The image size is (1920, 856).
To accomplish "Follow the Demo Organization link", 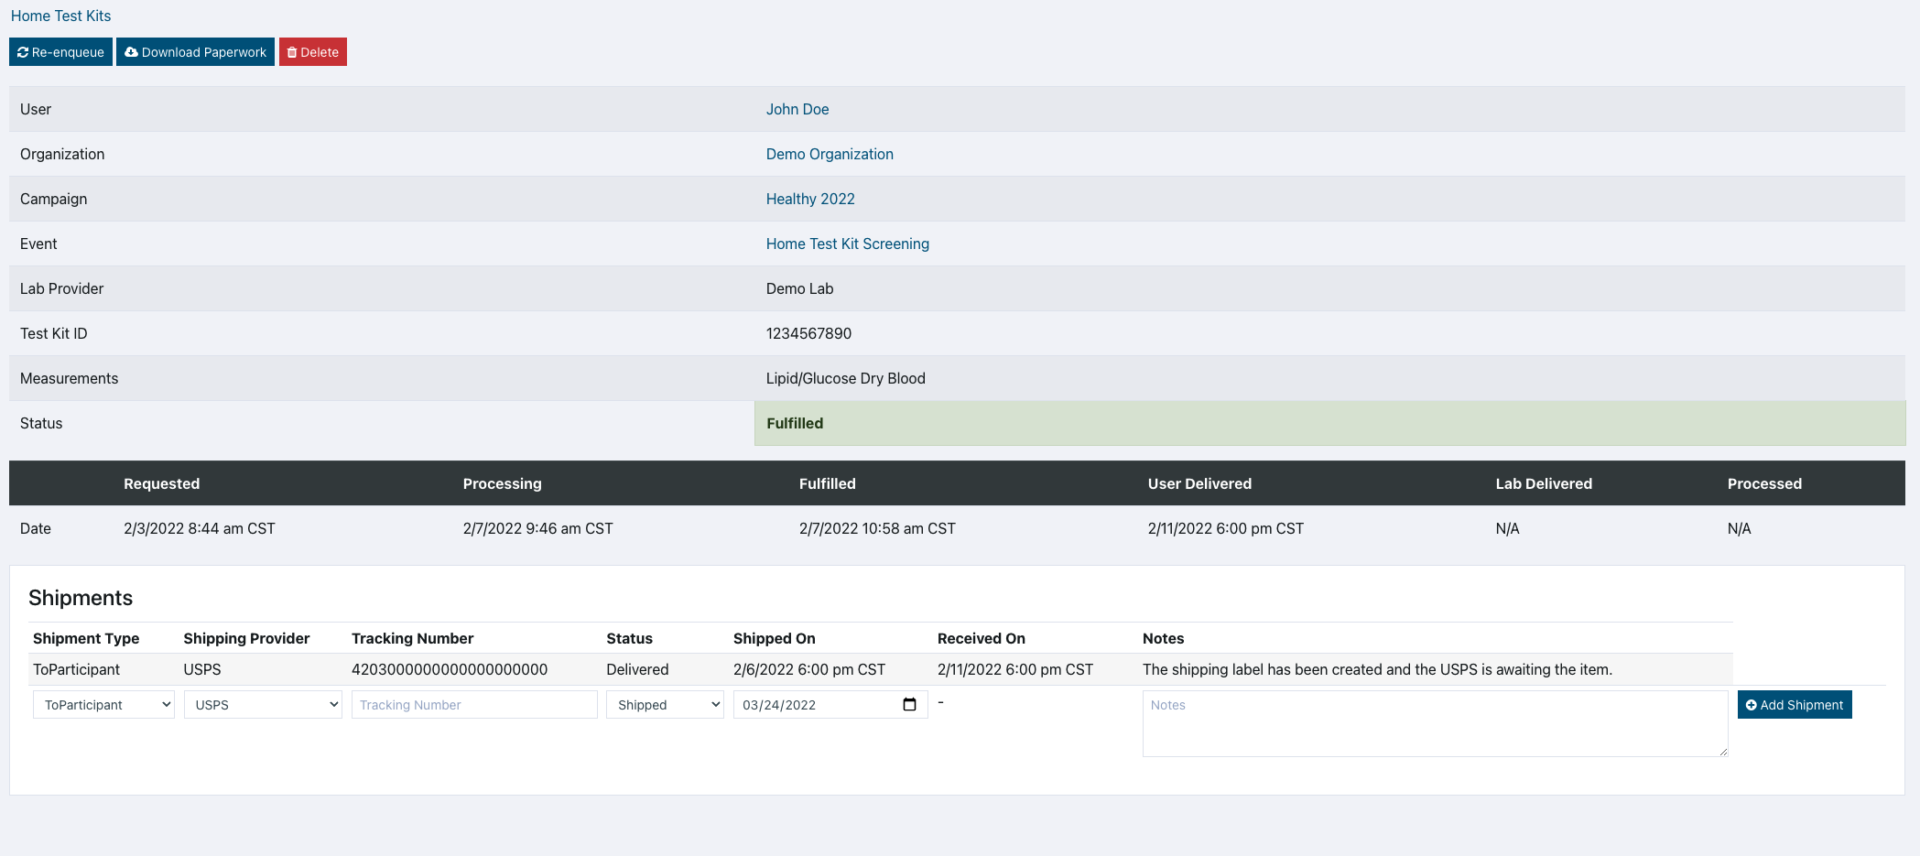I will click(x=829, y=154).
